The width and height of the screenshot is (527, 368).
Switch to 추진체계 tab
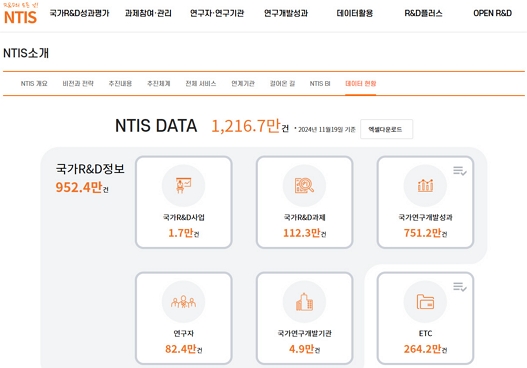tap(159, 84)
